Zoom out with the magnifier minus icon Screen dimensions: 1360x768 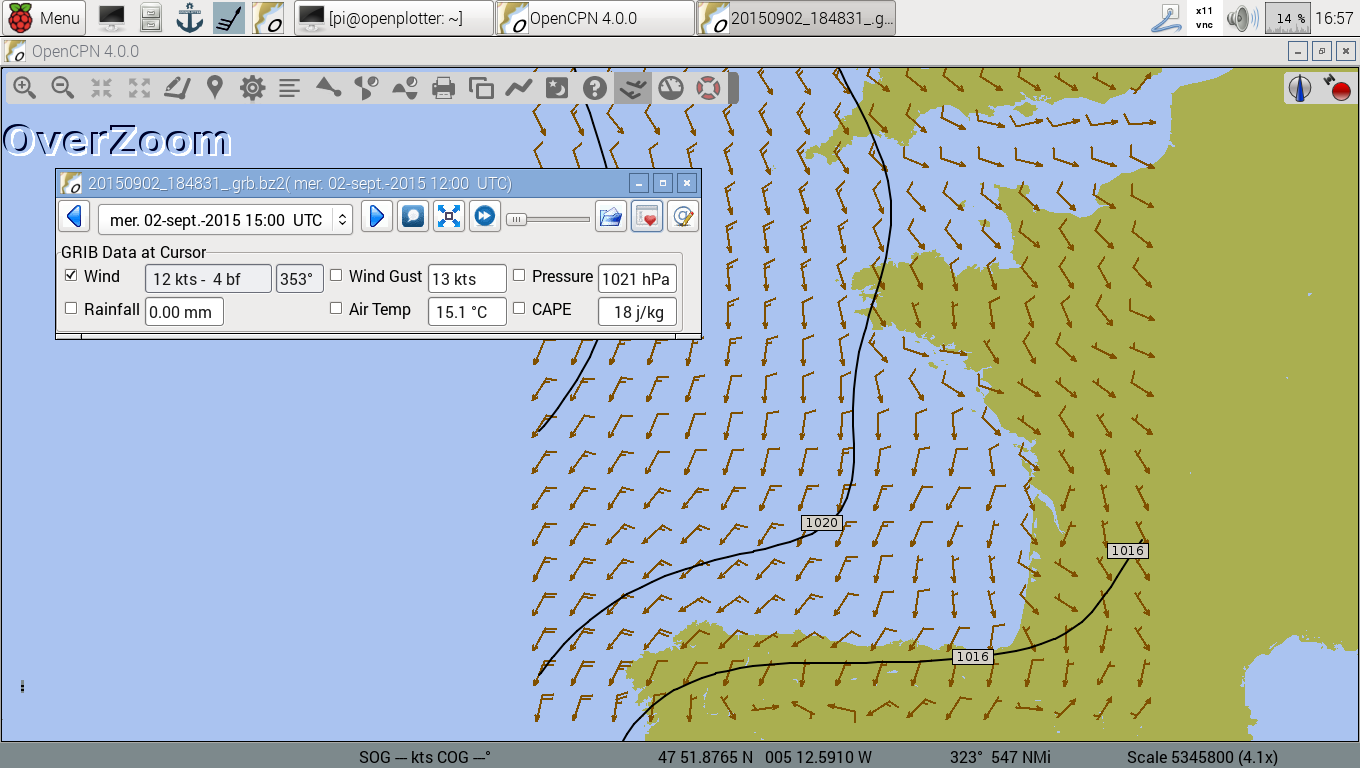point(63,88)
